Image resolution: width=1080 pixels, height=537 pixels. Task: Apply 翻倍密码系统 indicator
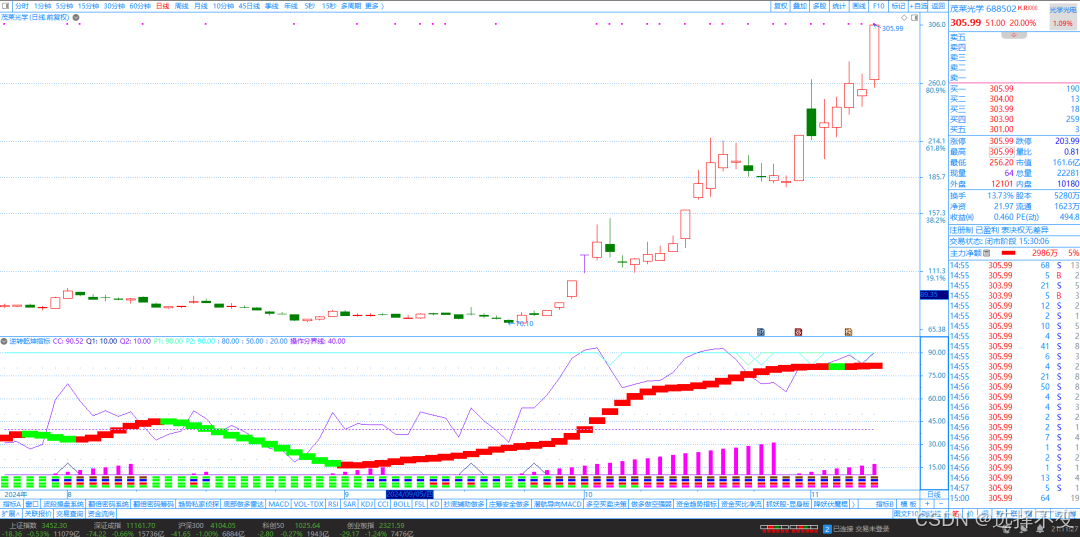[107, 504]
